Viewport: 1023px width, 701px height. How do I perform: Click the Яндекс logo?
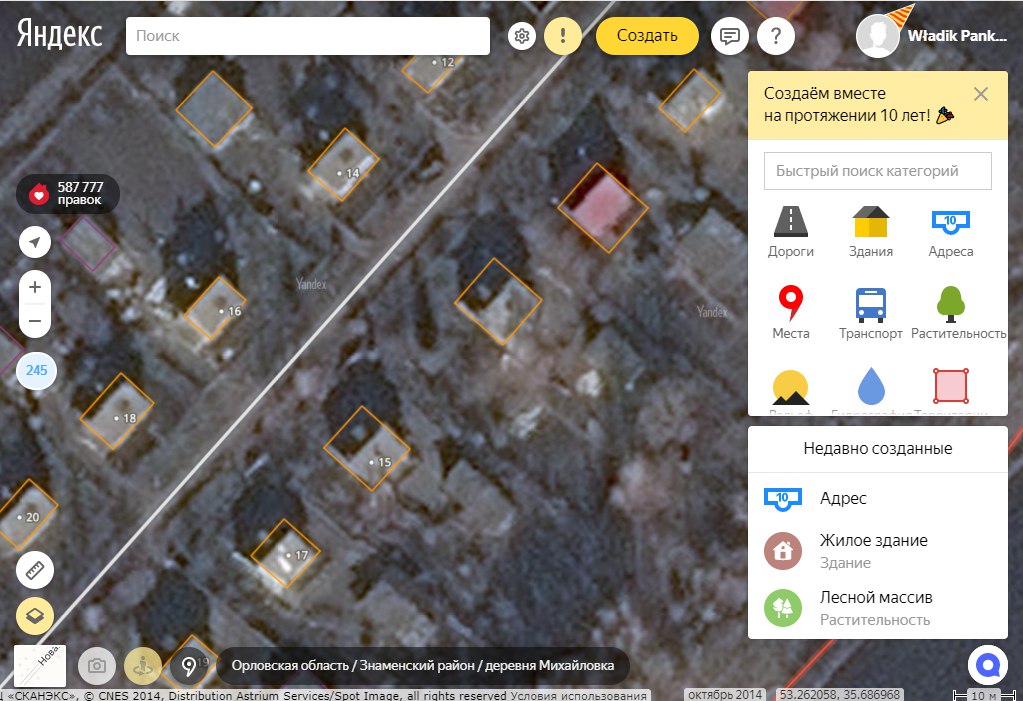click(59, 35)
